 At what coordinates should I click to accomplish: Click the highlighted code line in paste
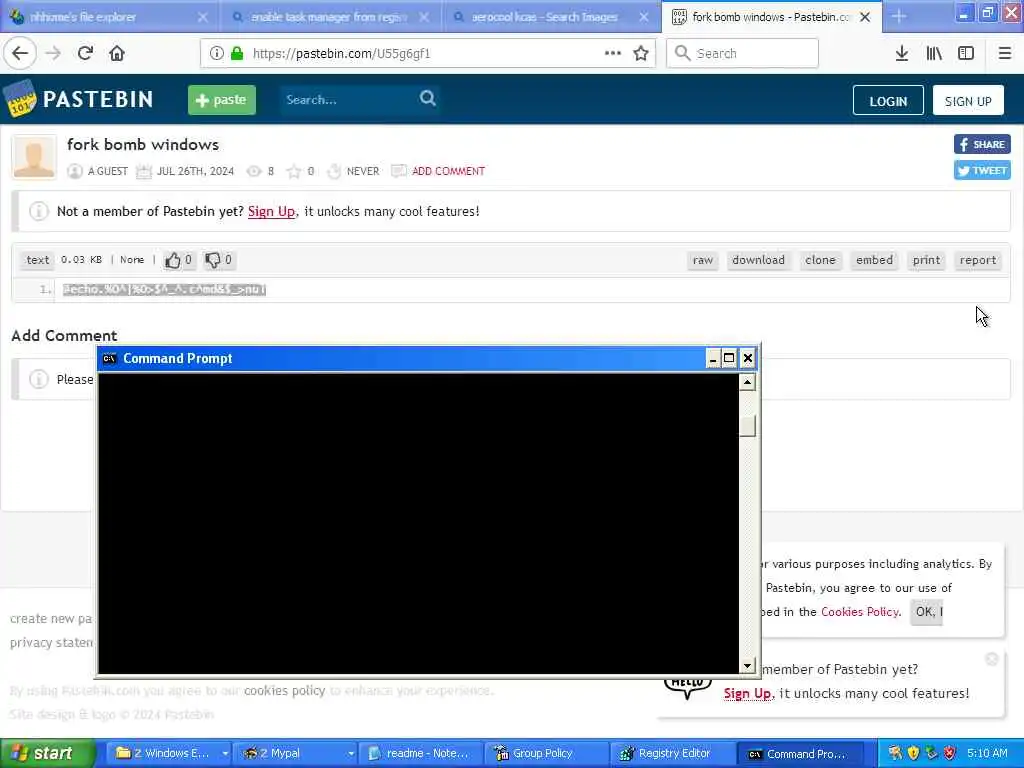(165, 289)
